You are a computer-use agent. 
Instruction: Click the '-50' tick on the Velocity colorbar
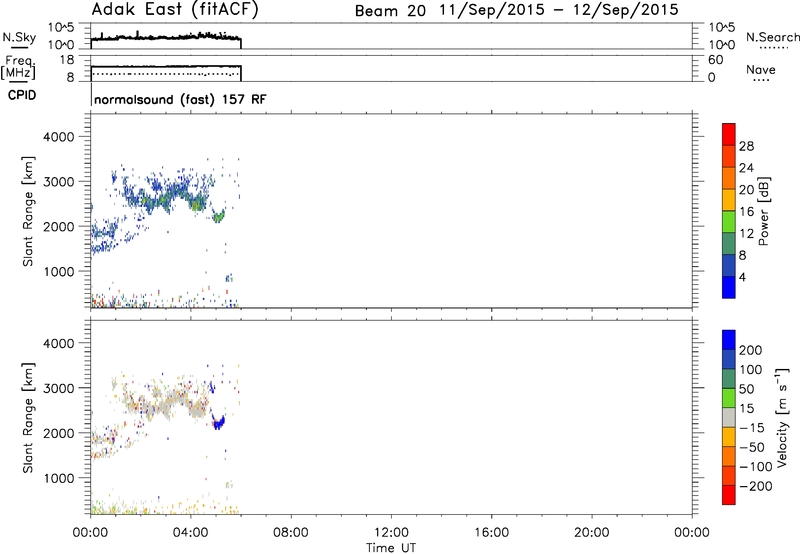click(x=752, y=447)
